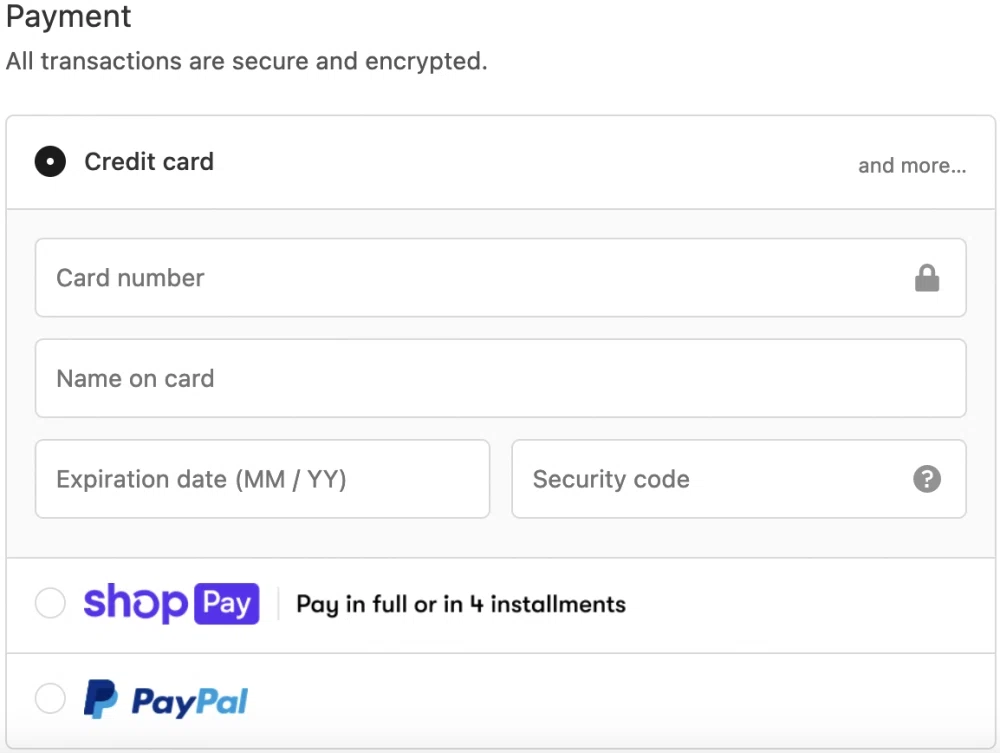Choose the PayPal radio button

click(50, 699)
